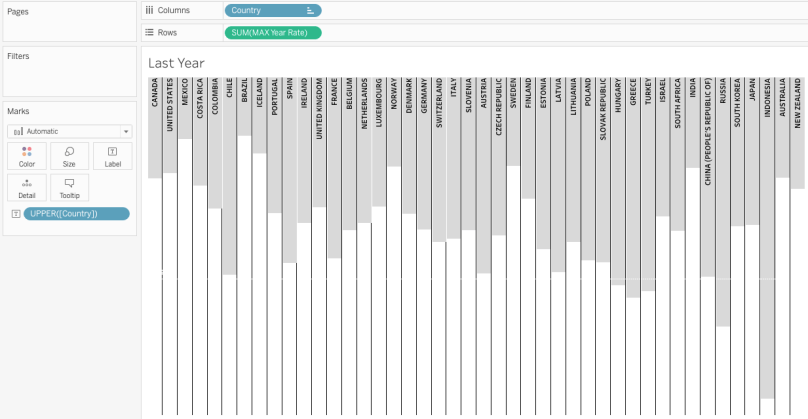Click the Last Year sheet title

point(176,63)
